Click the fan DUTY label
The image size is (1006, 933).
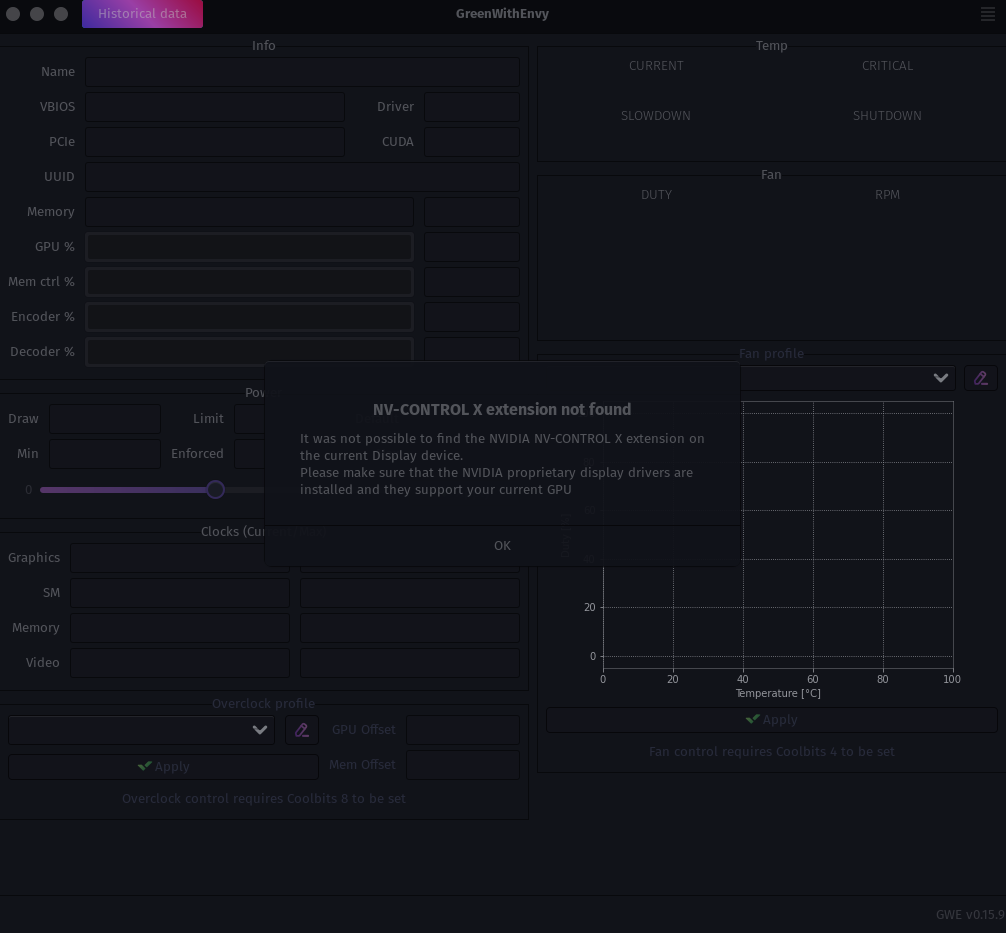point(656,195)
